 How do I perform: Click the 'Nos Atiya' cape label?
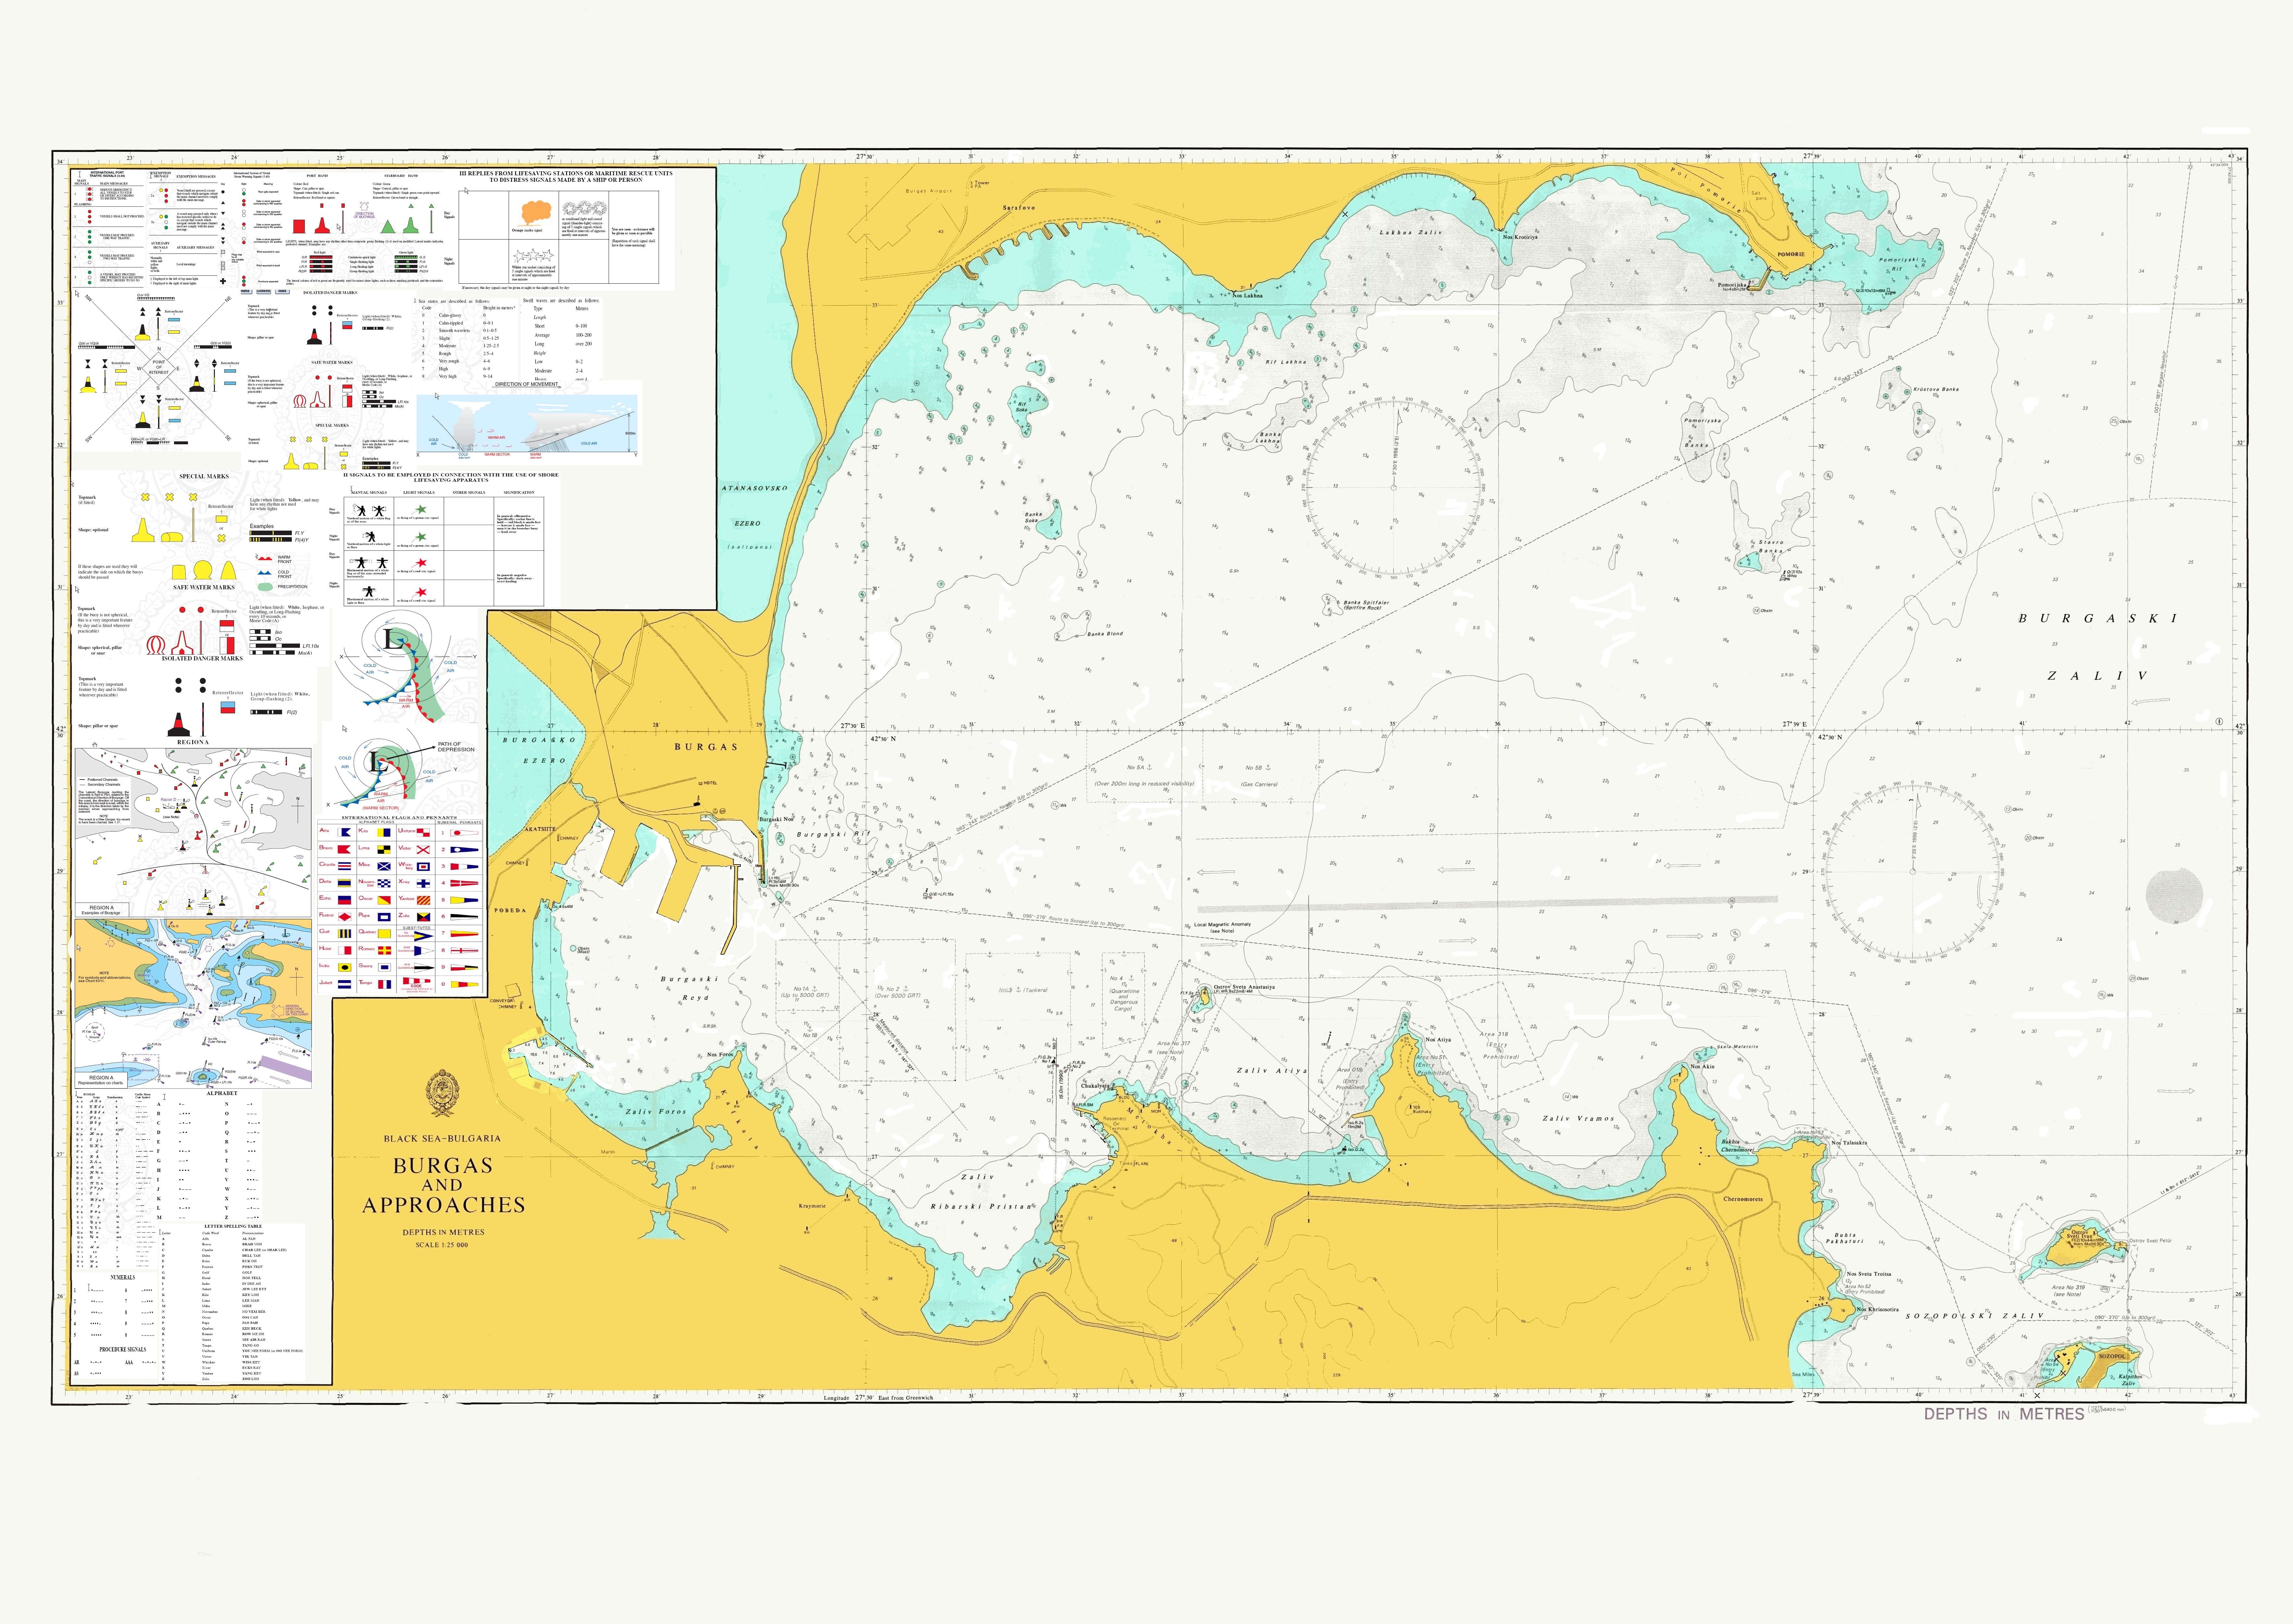click(1438, 1040)
